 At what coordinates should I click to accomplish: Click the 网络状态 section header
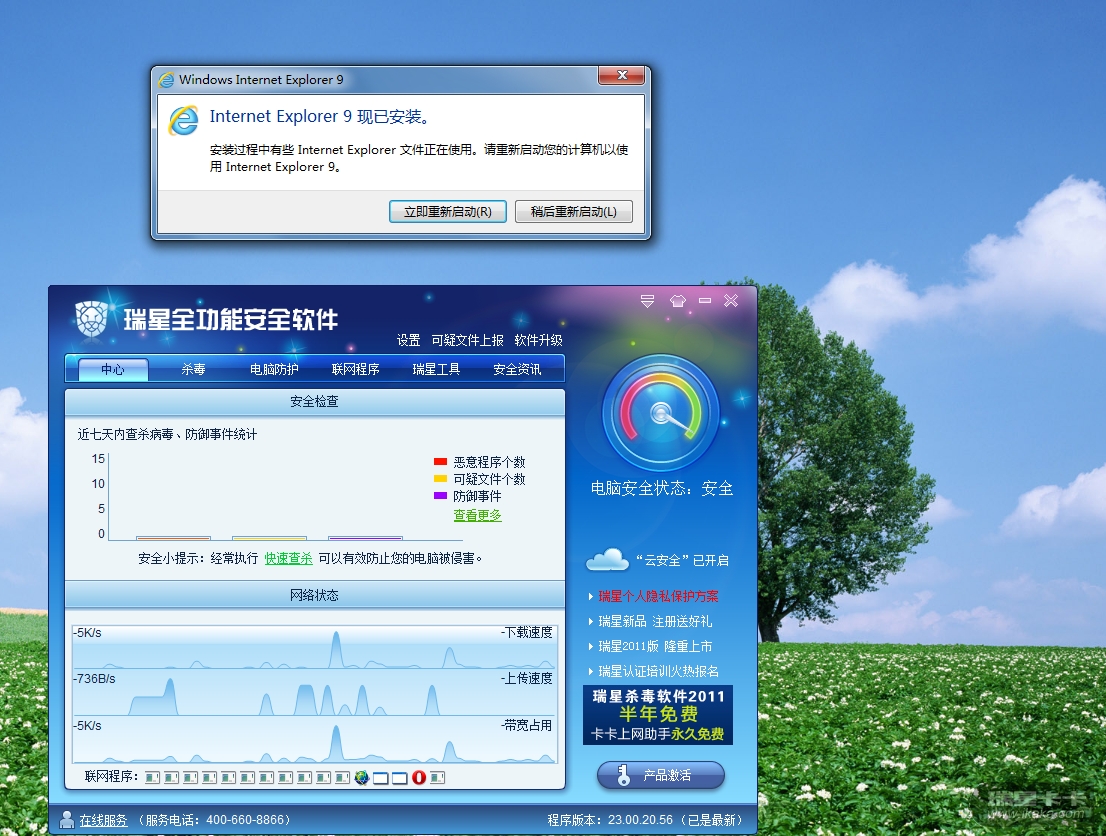point(315,595)
